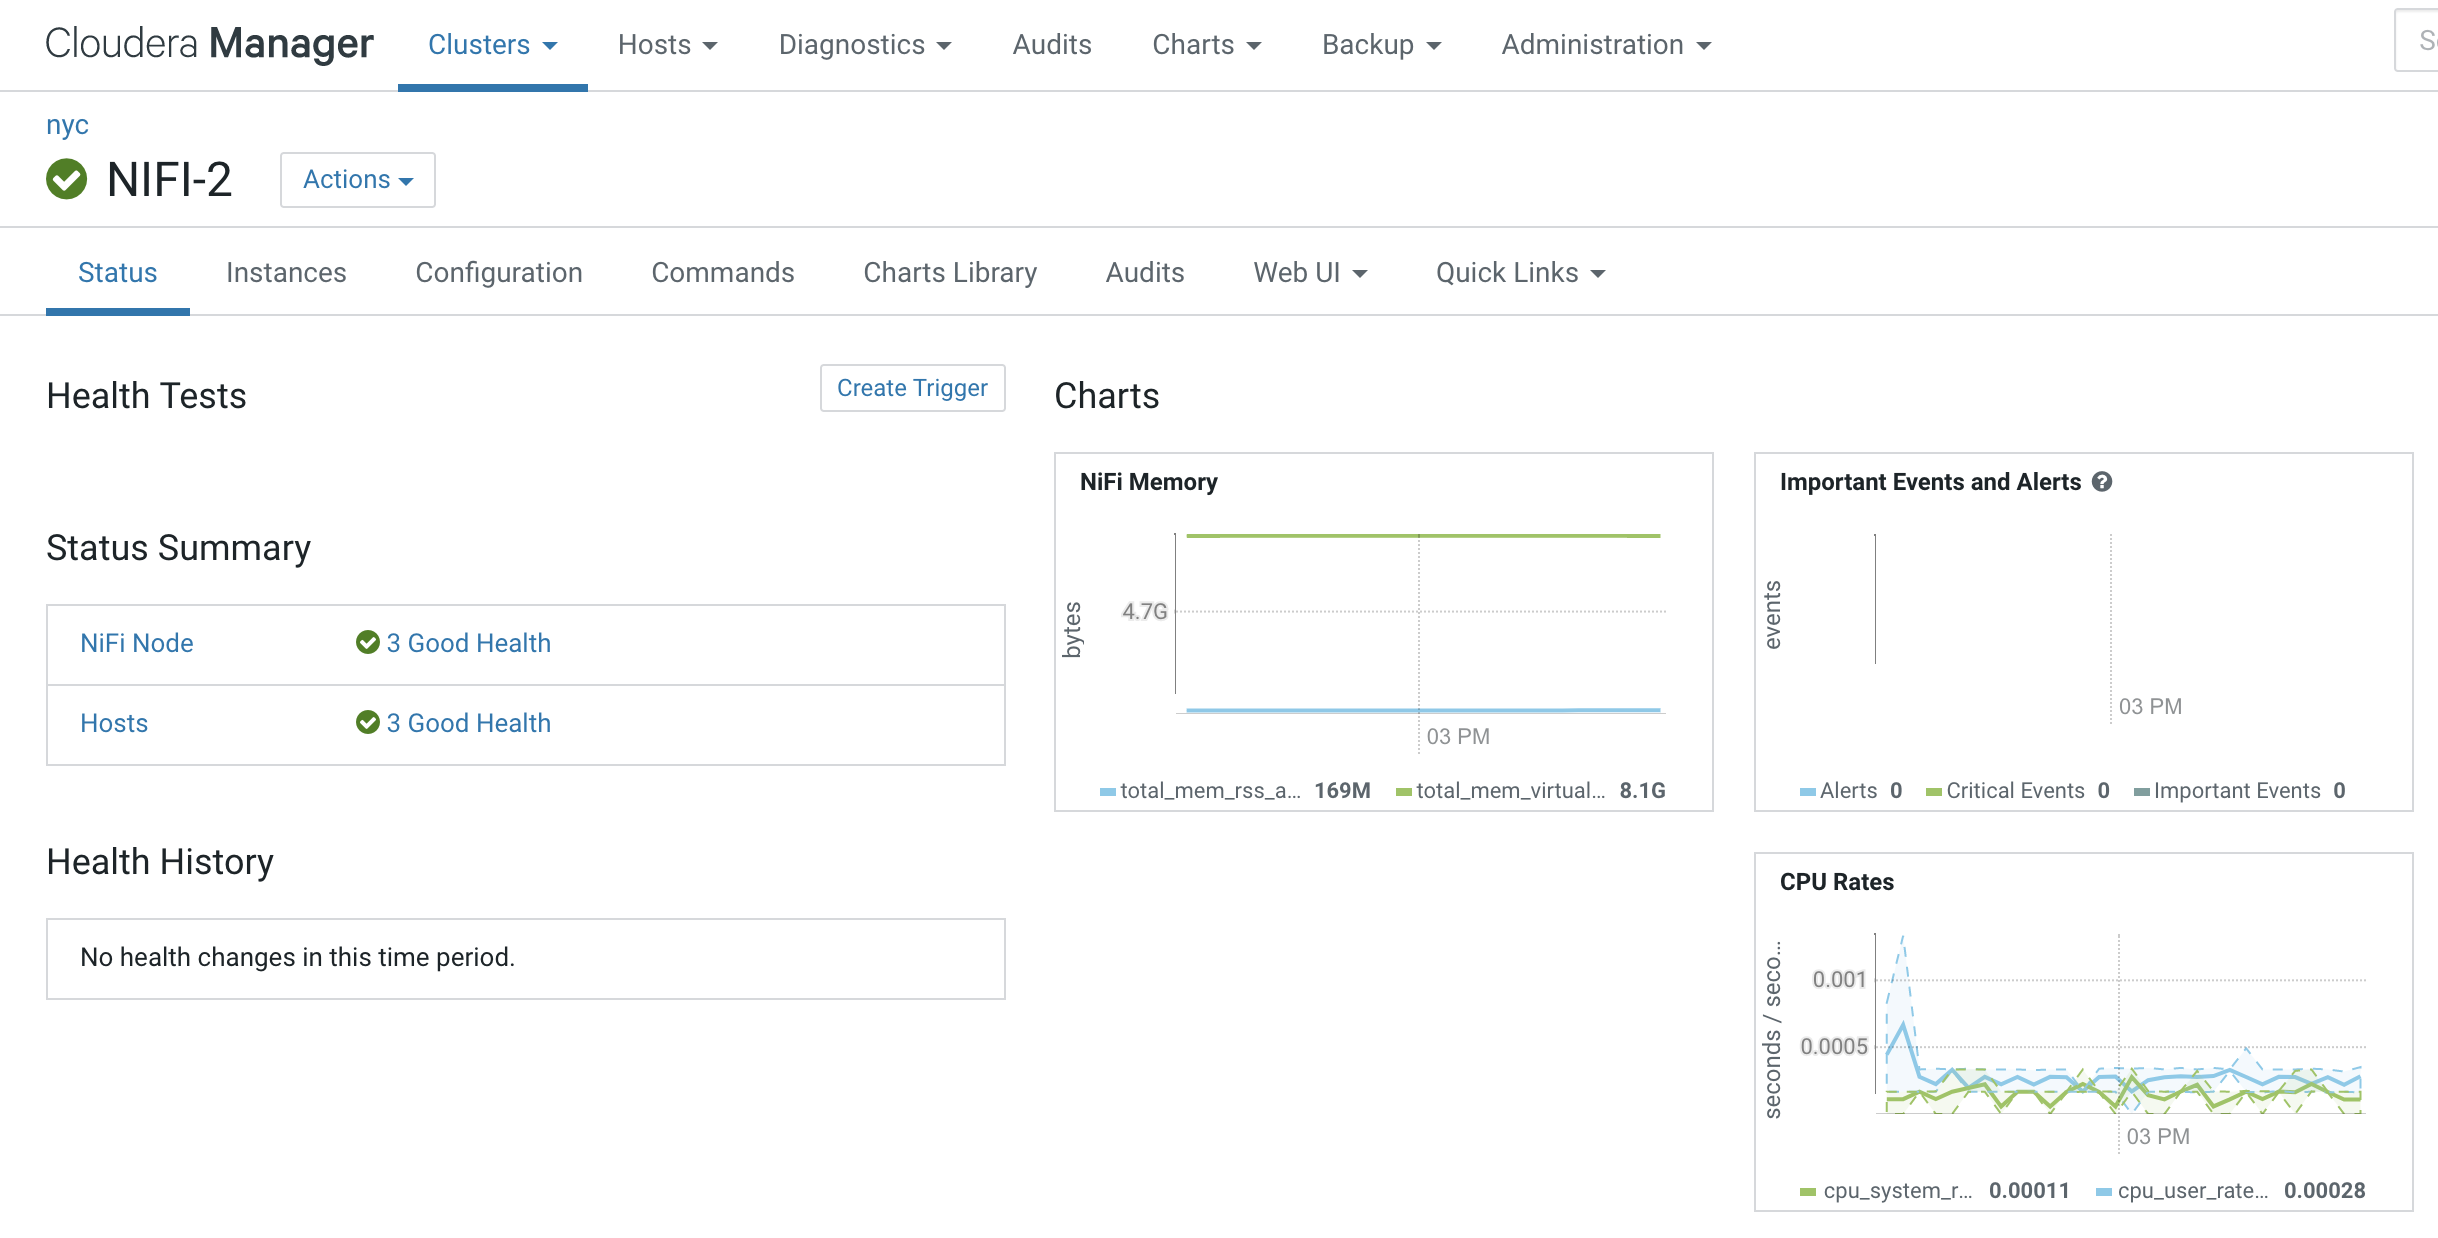Click the Create Trigger button
This screenshot has height=1238, width=2438.
[911, 388]
